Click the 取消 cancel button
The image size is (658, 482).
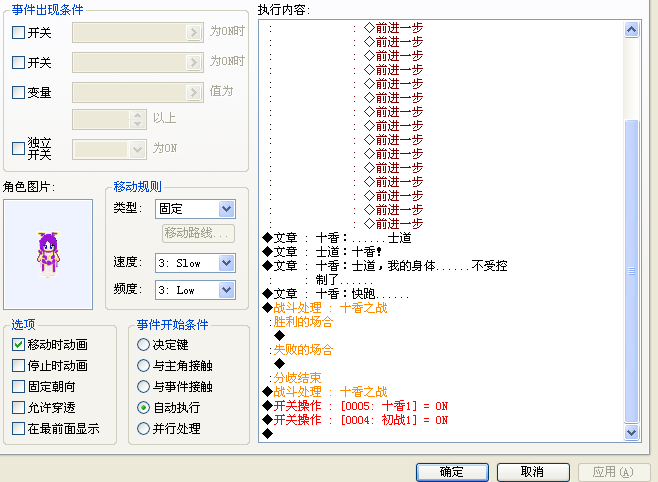[x=533, y=472]
